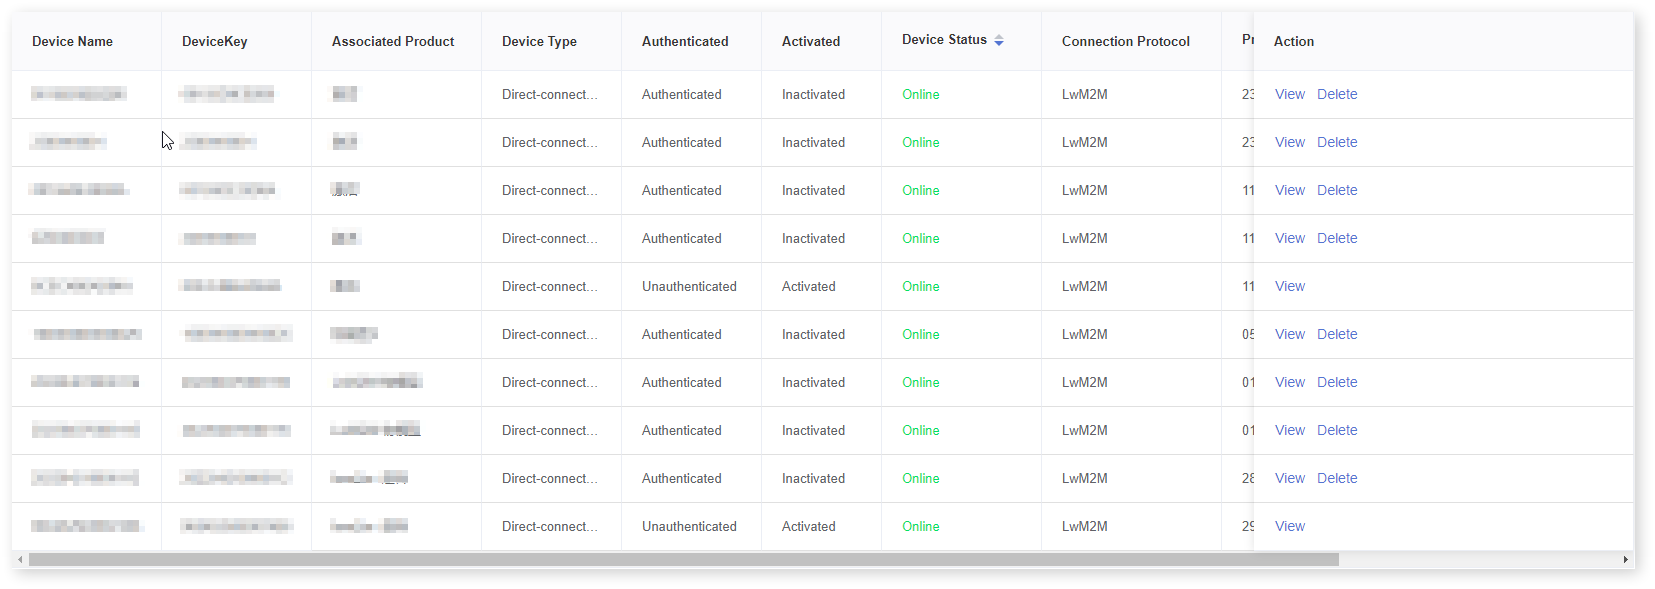This screenshot has height=589, width=1655.
Task: Click the Connection Protocol column header
Action: 1126,41
